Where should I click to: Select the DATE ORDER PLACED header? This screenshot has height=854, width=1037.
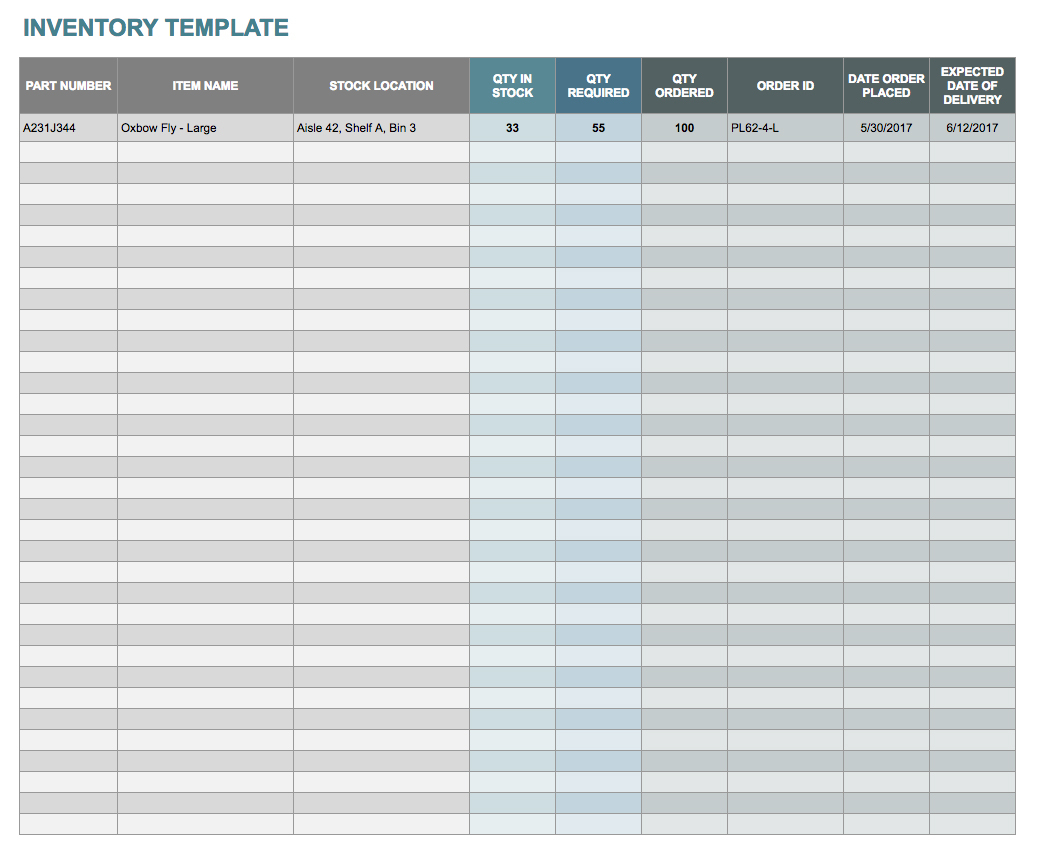click(886, 85)
